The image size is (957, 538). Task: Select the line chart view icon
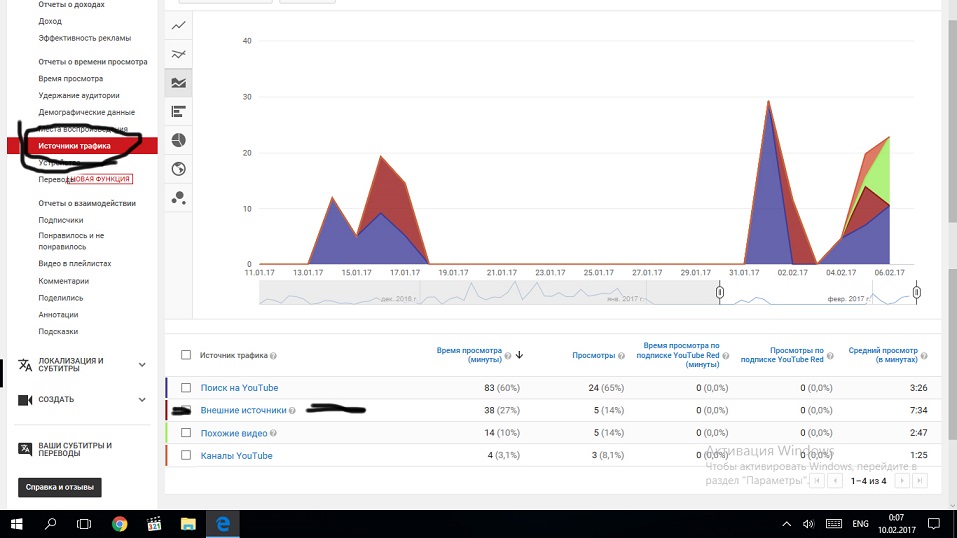tap(178, 26)
